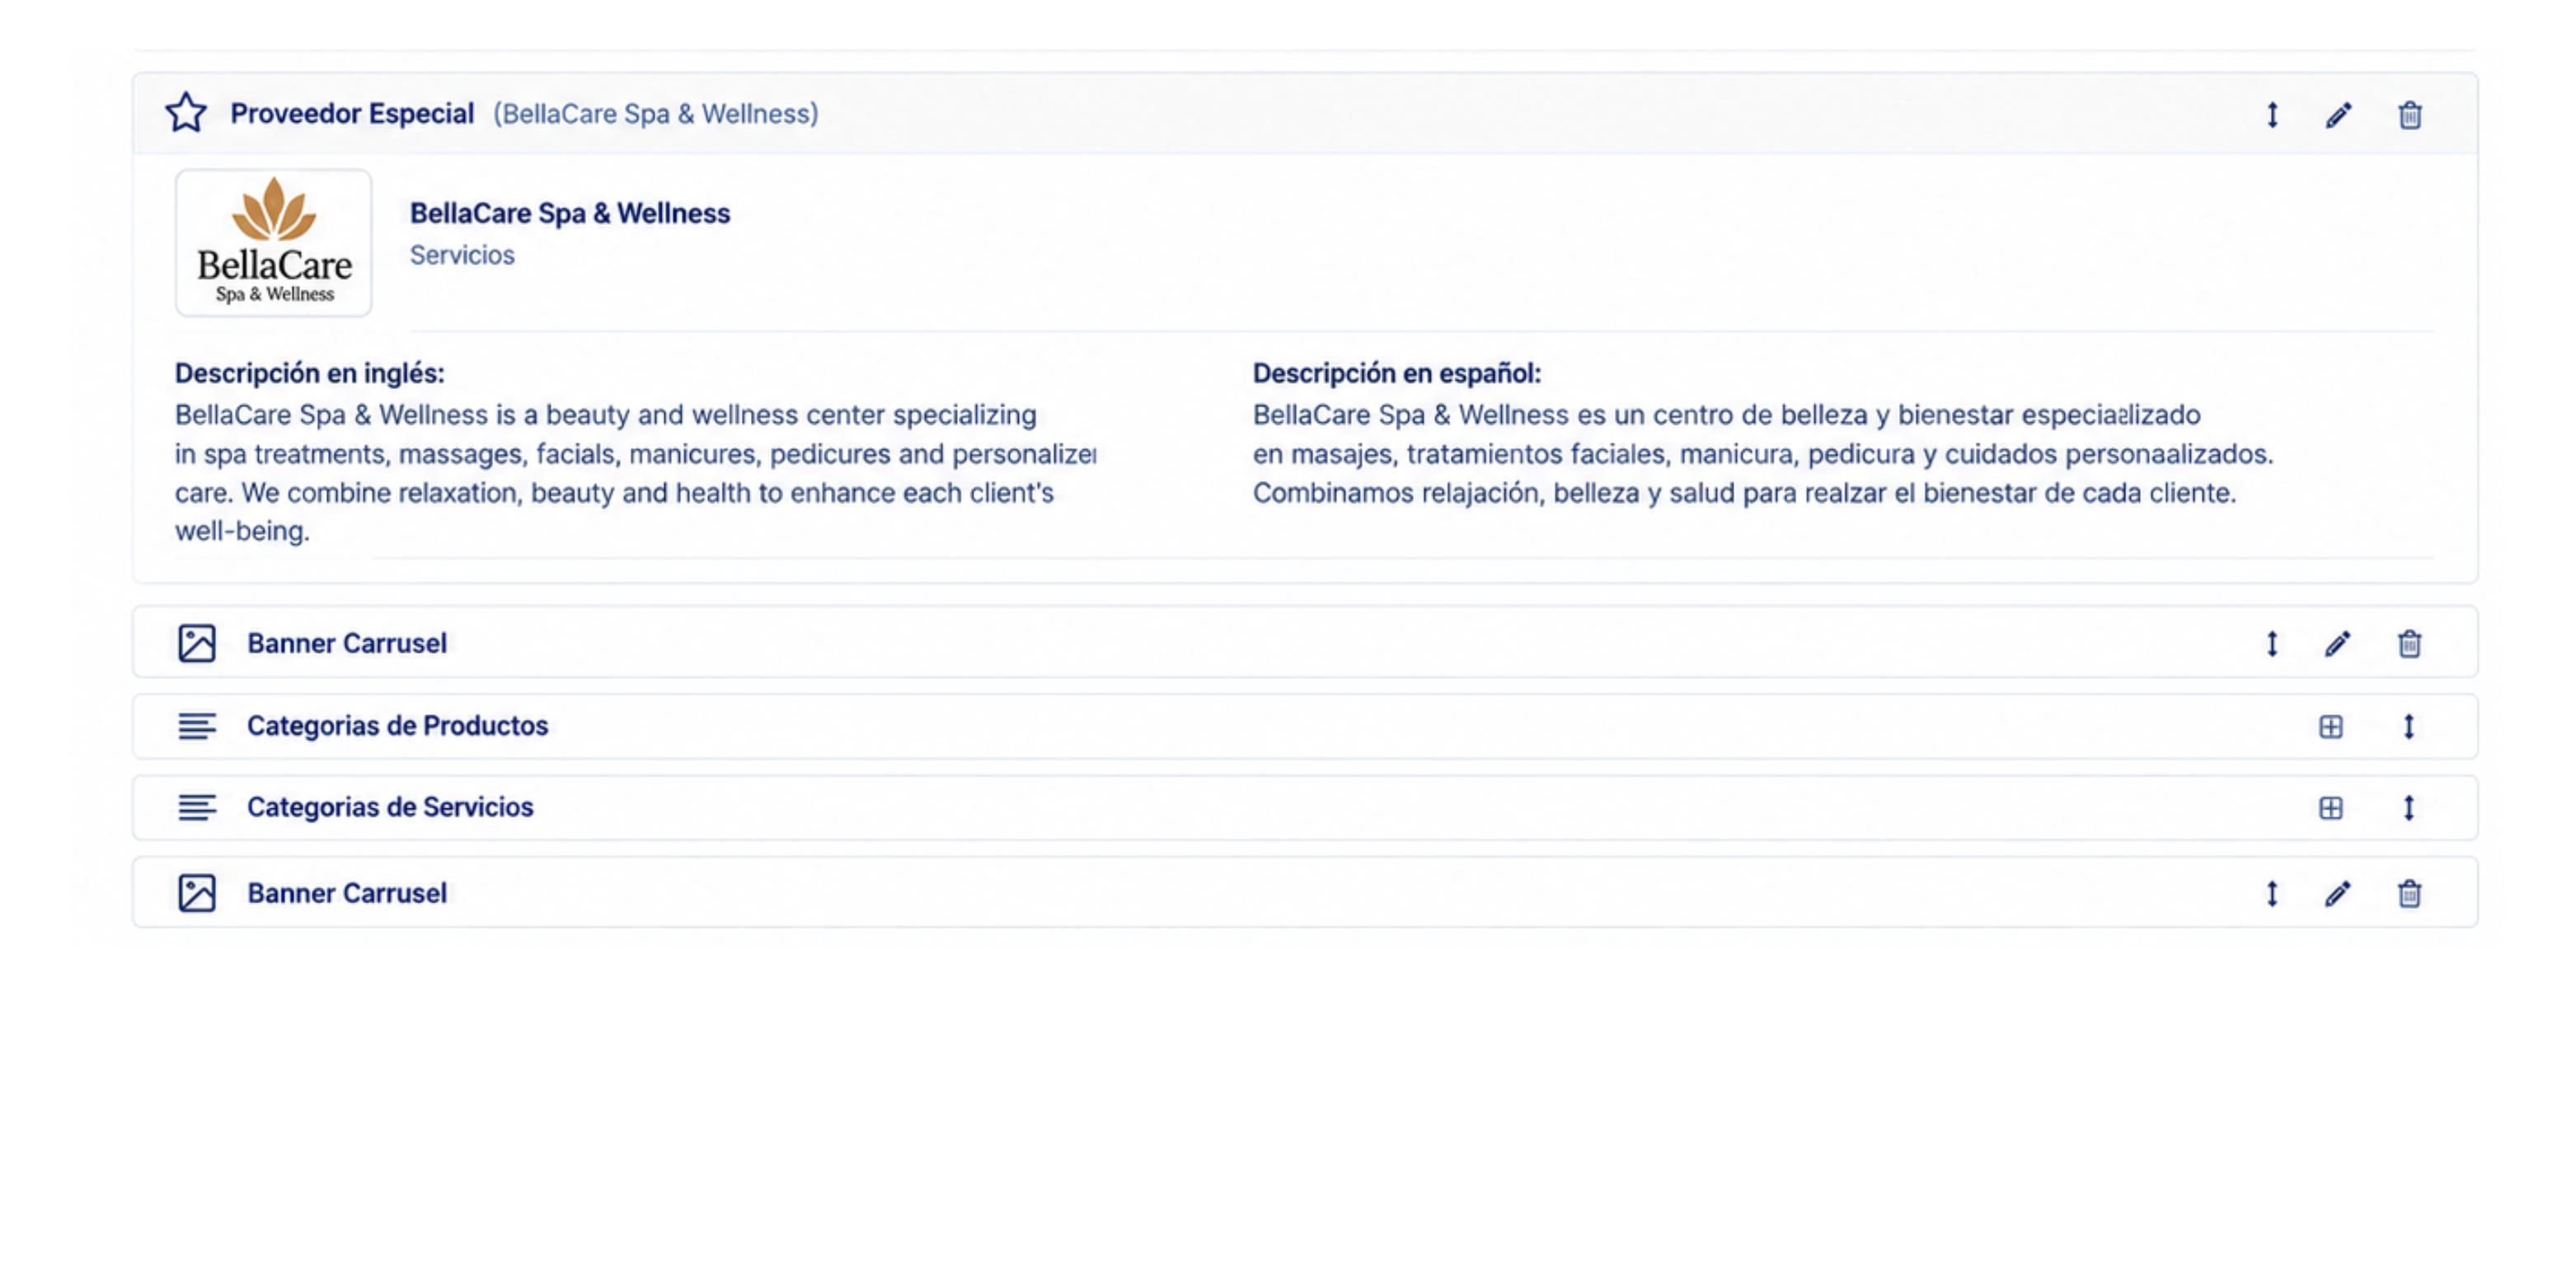The image size is (2576, 1288).
Task: Reorder the last Banner Carrusel row
Action: (x=2272, y=893)
